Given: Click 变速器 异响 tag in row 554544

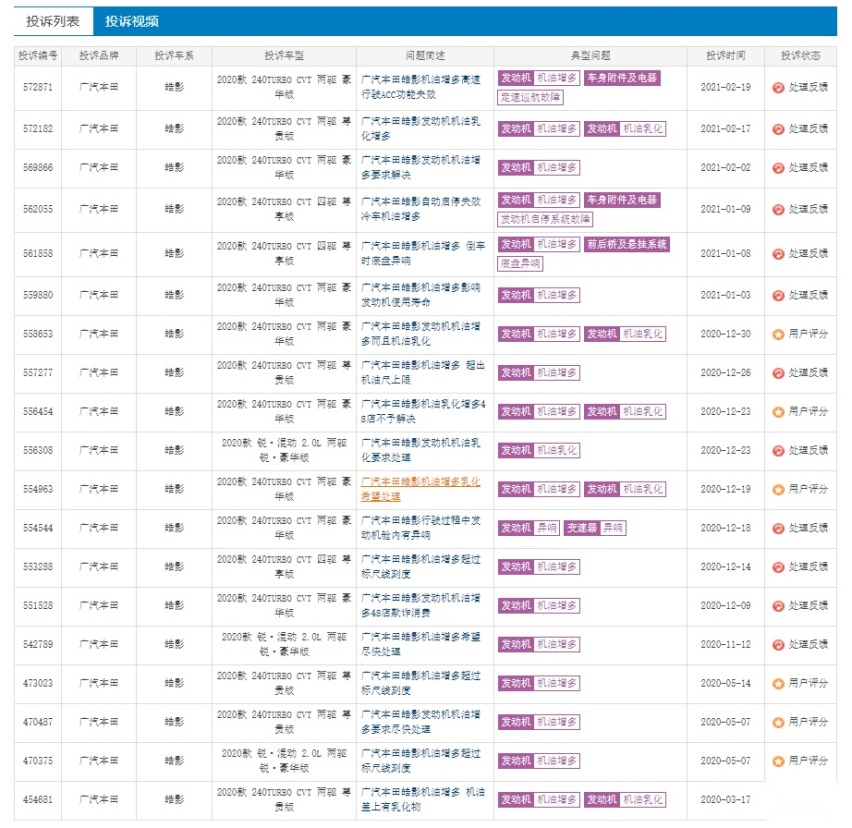Looking at the screenshot, I should coord(595,528).
